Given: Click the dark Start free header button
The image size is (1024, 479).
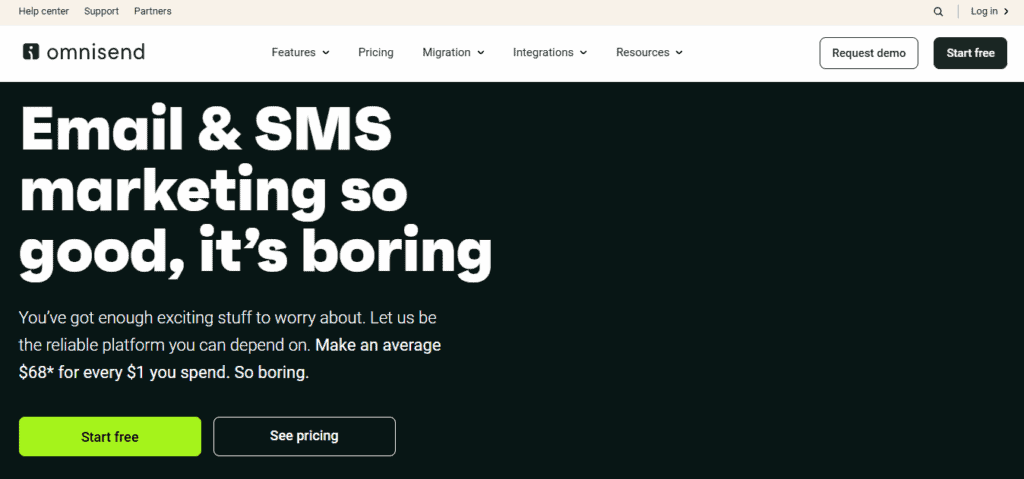Looking at the screenshot, I should point(970,53).
